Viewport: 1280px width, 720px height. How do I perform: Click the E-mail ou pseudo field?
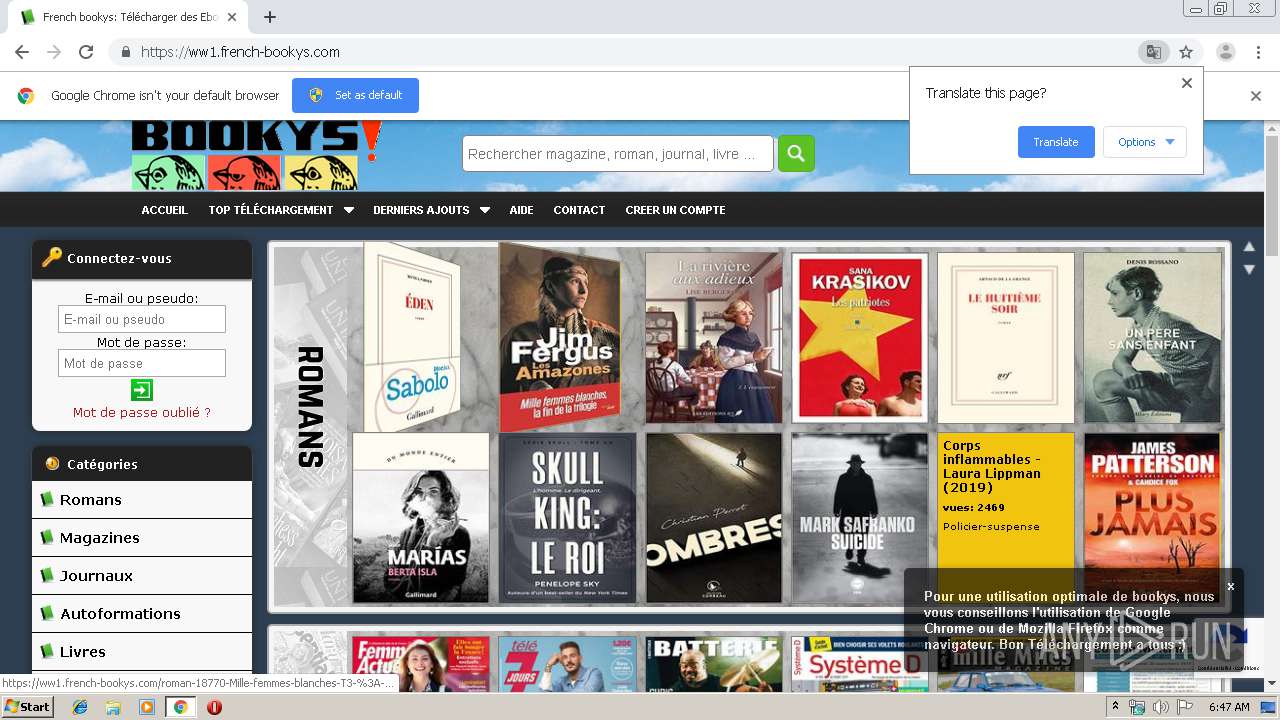142,319
